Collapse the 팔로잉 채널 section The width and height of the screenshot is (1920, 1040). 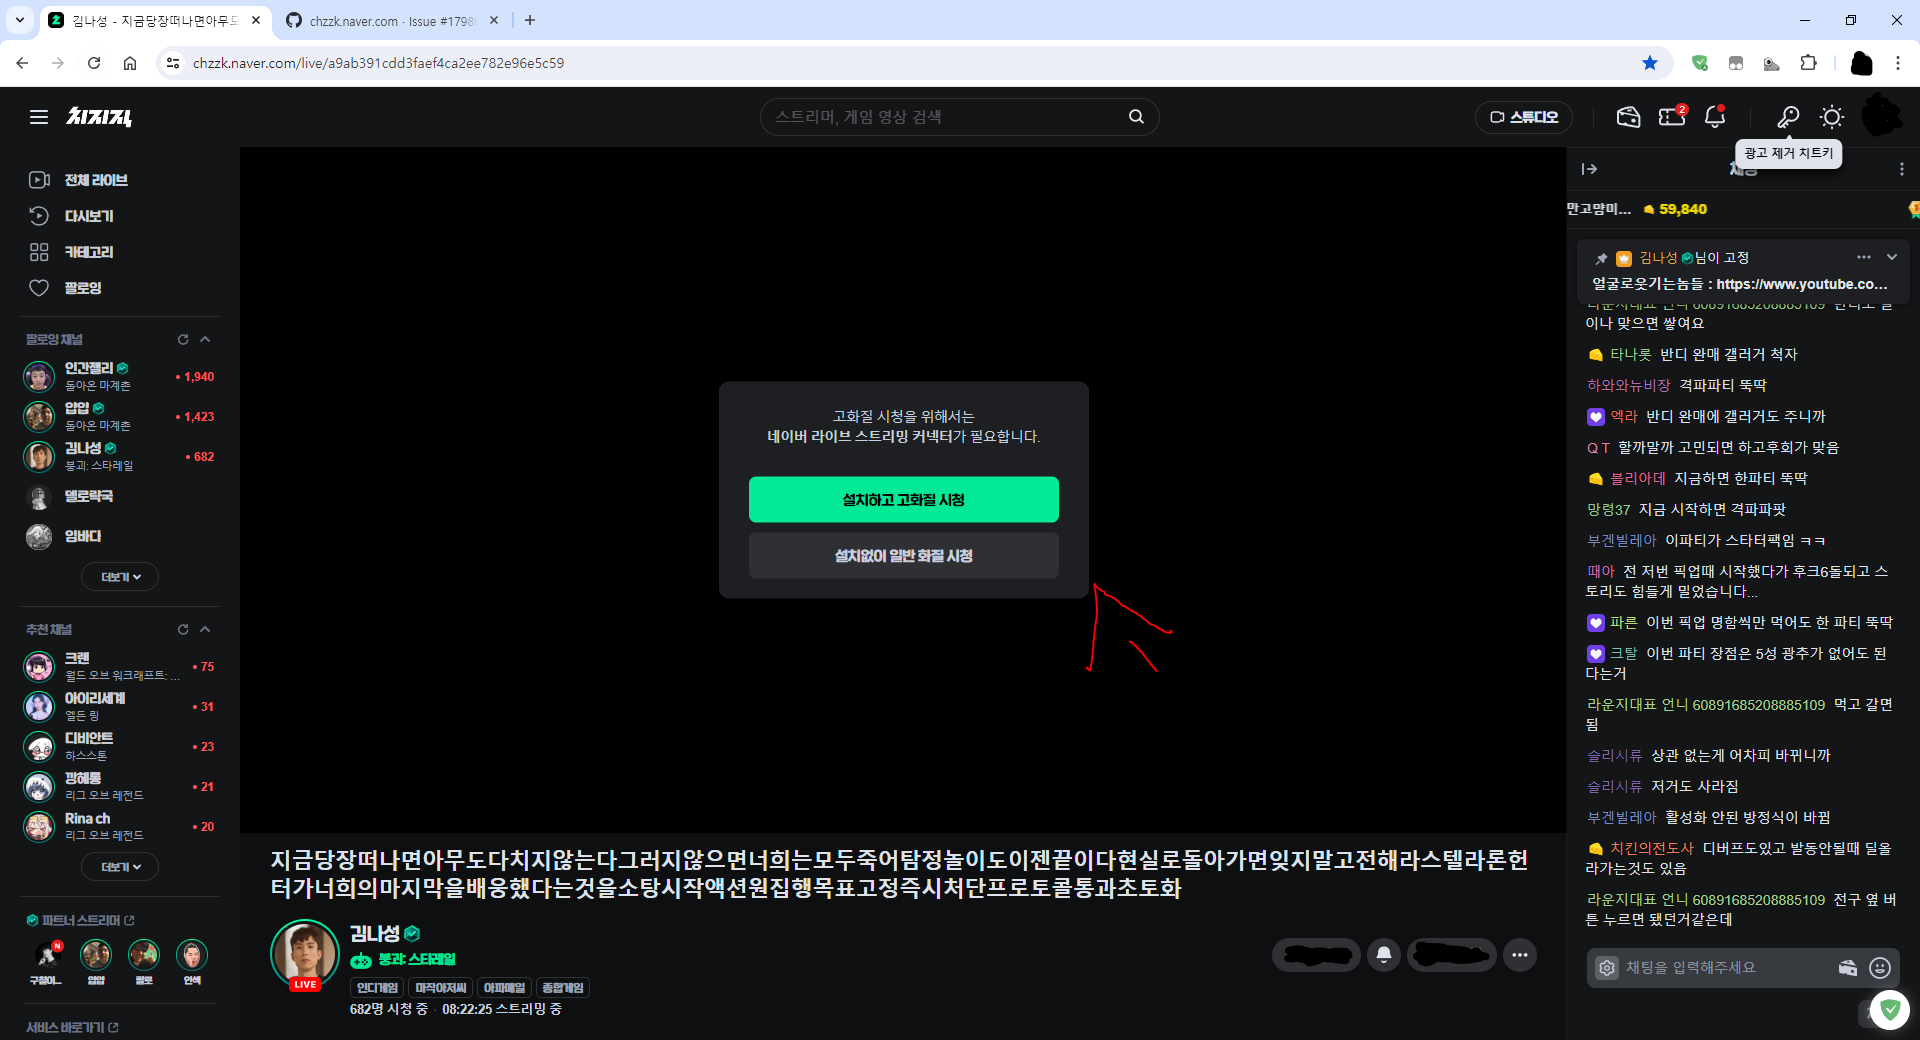coord(205,339)
